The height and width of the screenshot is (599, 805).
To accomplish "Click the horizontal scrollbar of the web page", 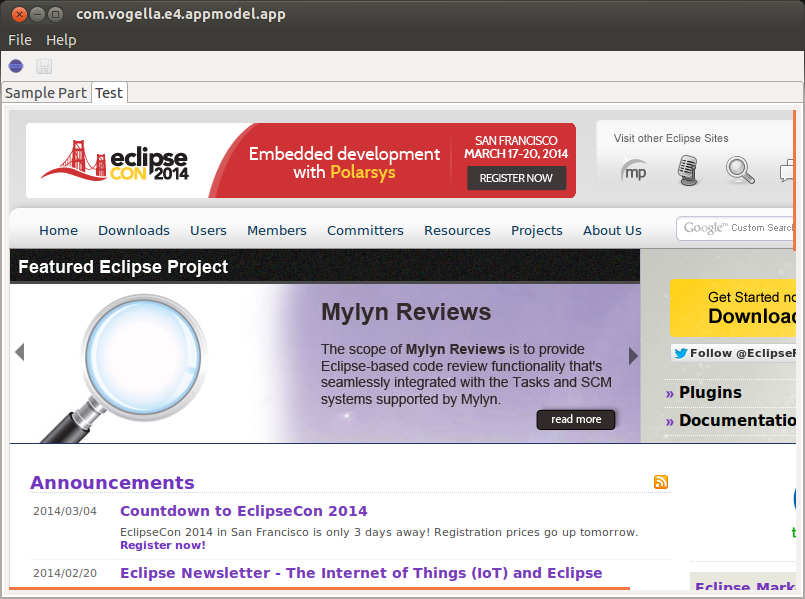I will pos(319,588).
